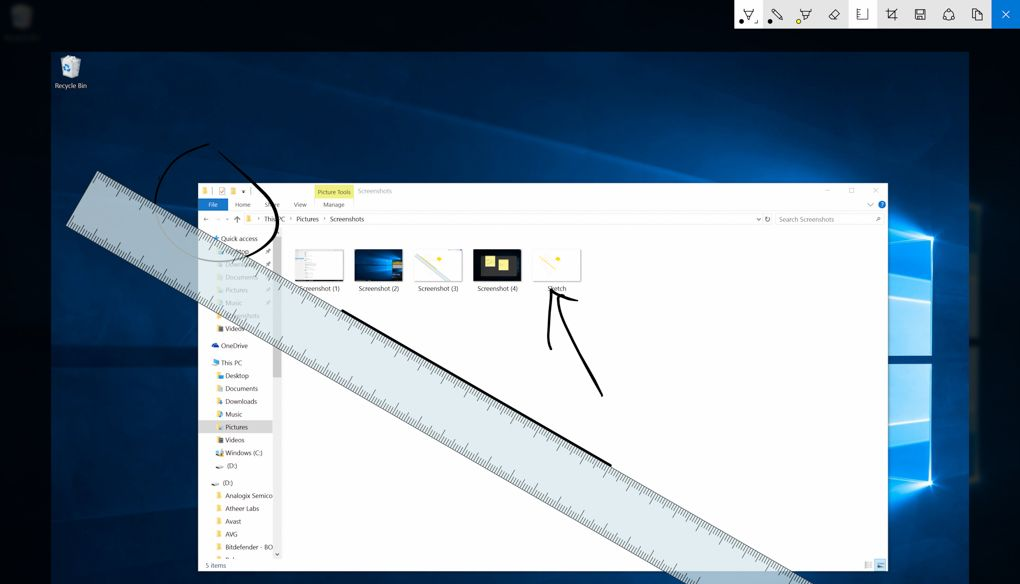Expand the ribbon with the chevron
The image size is (1020, 584).
coord(870,205)
